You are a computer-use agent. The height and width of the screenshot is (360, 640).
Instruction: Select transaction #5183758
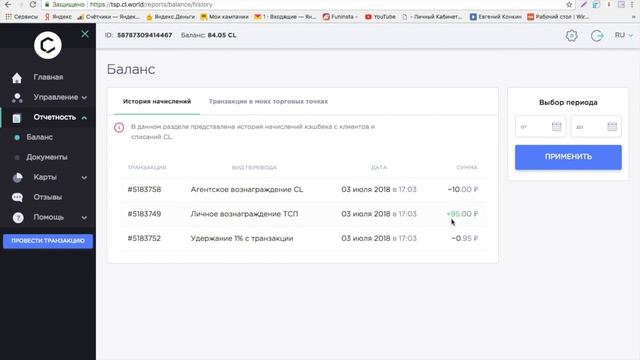tap(144, 189)
